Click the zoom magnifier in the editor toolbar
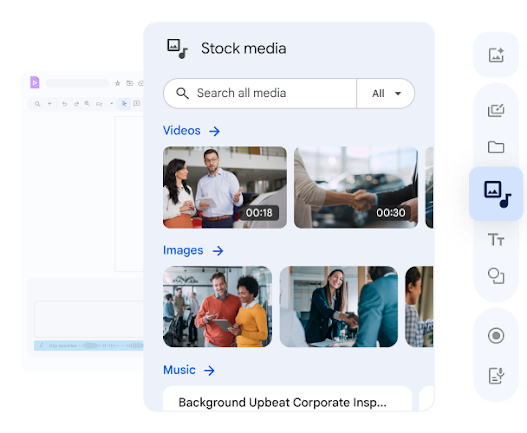Image resolution: width=527 pixels, height=433 pixels. [87, 104]
